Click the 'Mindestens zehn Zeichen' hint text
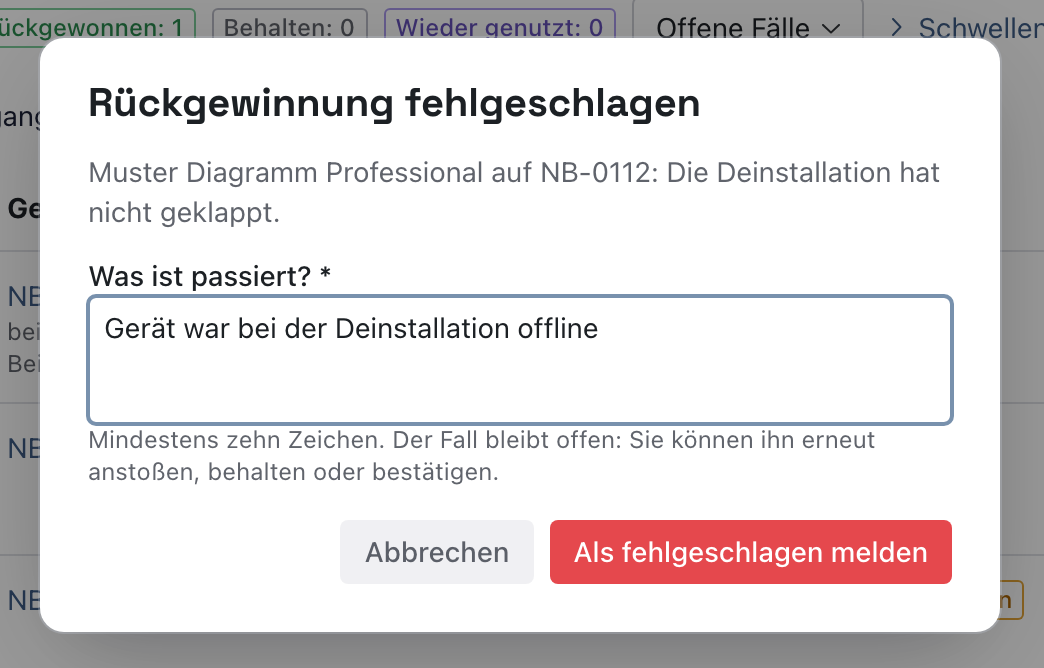1044x668 pixels. (481, 456)
